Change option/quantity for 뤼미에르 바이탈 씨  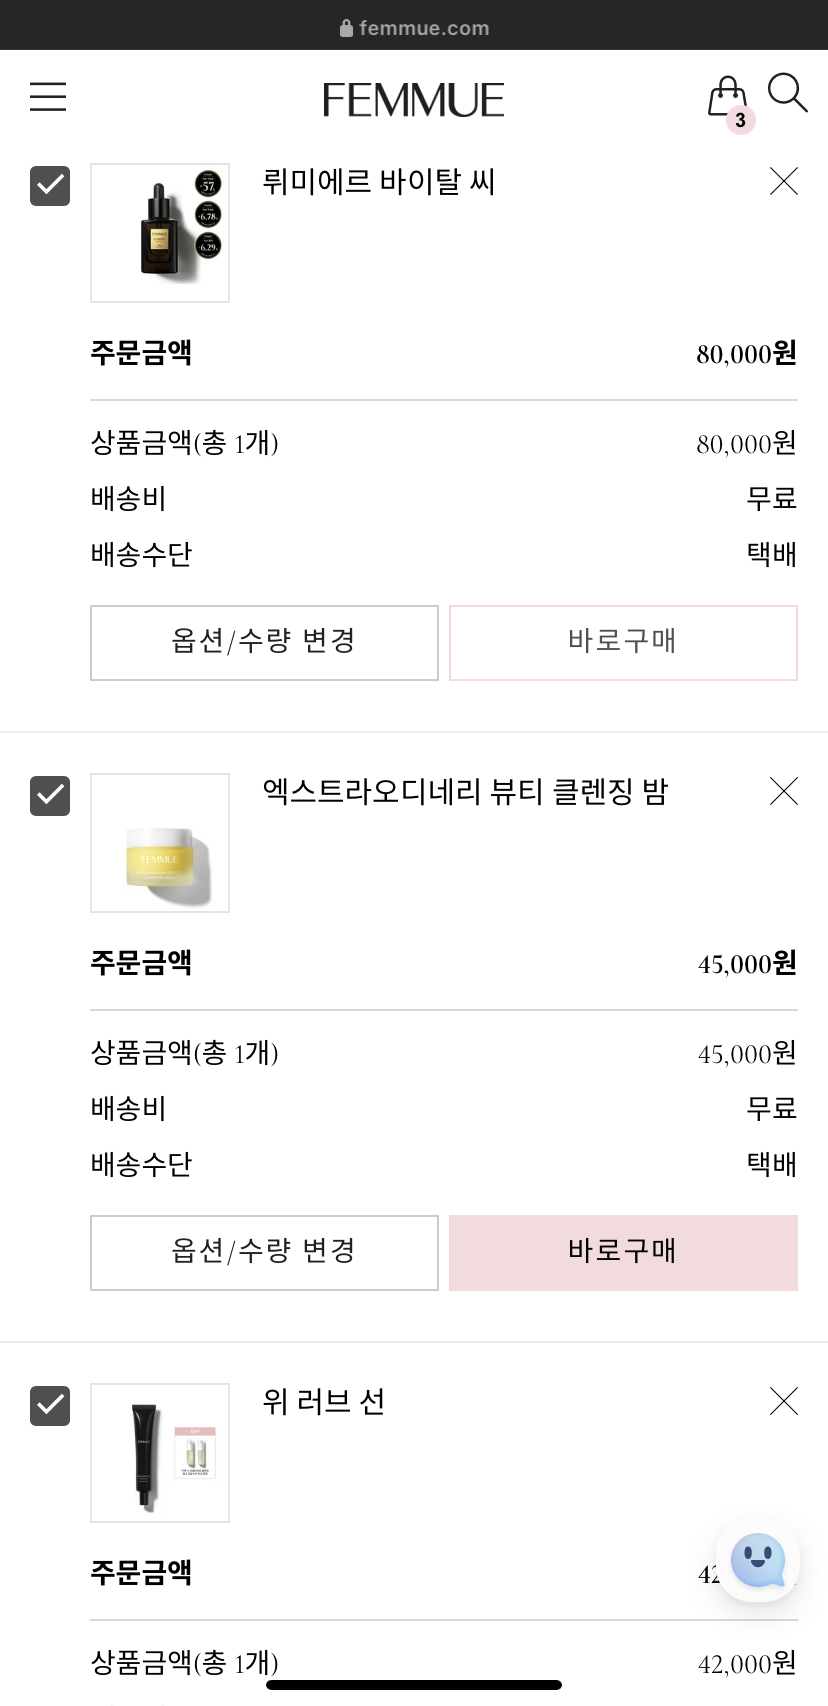pos(264,643)
